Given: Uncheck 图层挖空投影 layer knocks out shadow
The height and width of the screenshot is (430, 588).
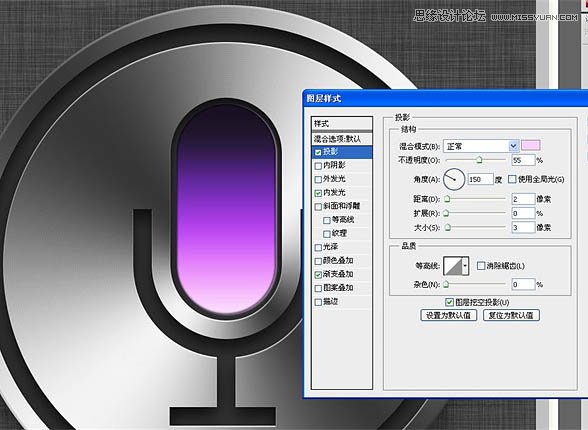Looking at the screenshot, I should 449,302.
